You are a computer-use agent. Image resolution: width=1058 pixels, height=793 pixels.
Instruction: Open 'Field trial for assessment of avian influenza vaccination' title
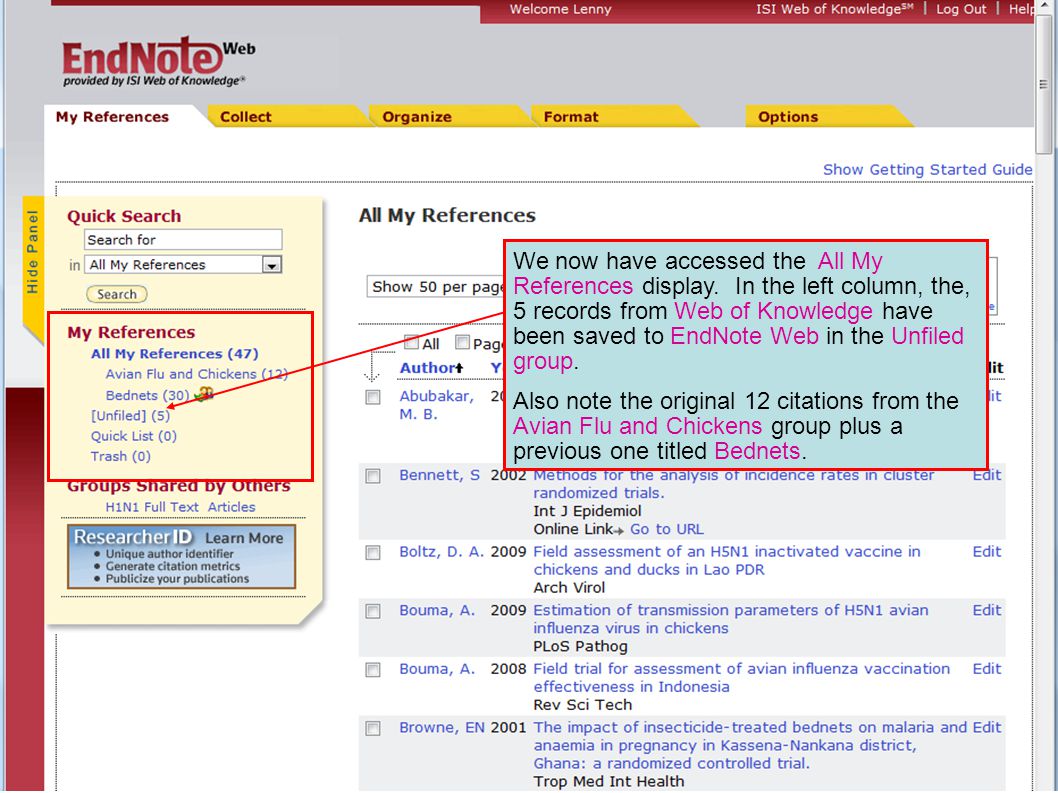tap(742, 678)
